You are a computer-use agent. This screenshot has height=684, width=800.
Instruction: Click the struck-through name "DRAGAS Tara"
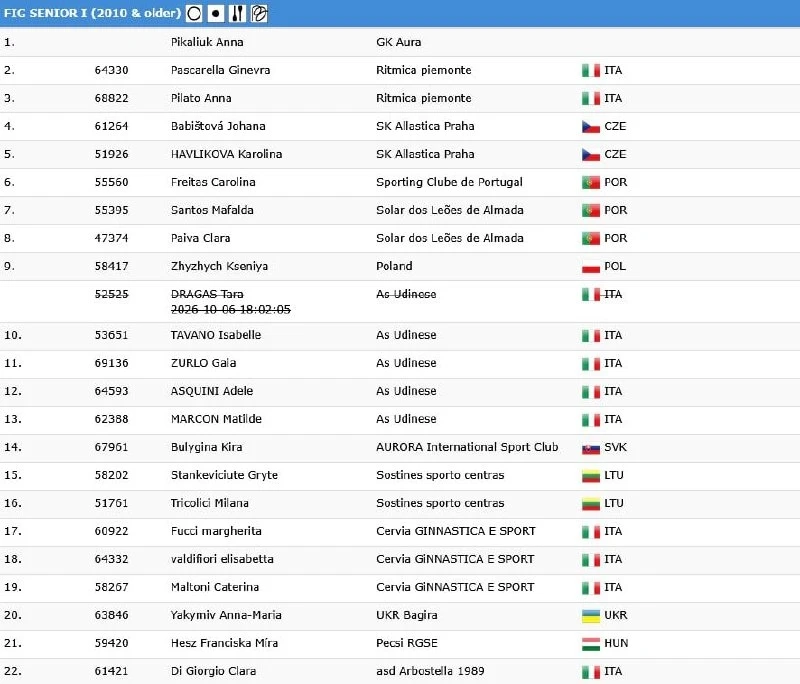207,294
